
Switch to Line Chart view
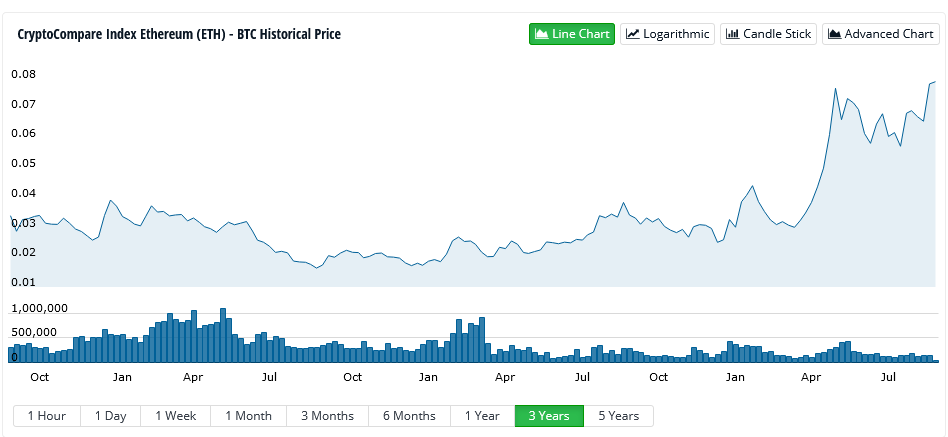tap(572, 34)
